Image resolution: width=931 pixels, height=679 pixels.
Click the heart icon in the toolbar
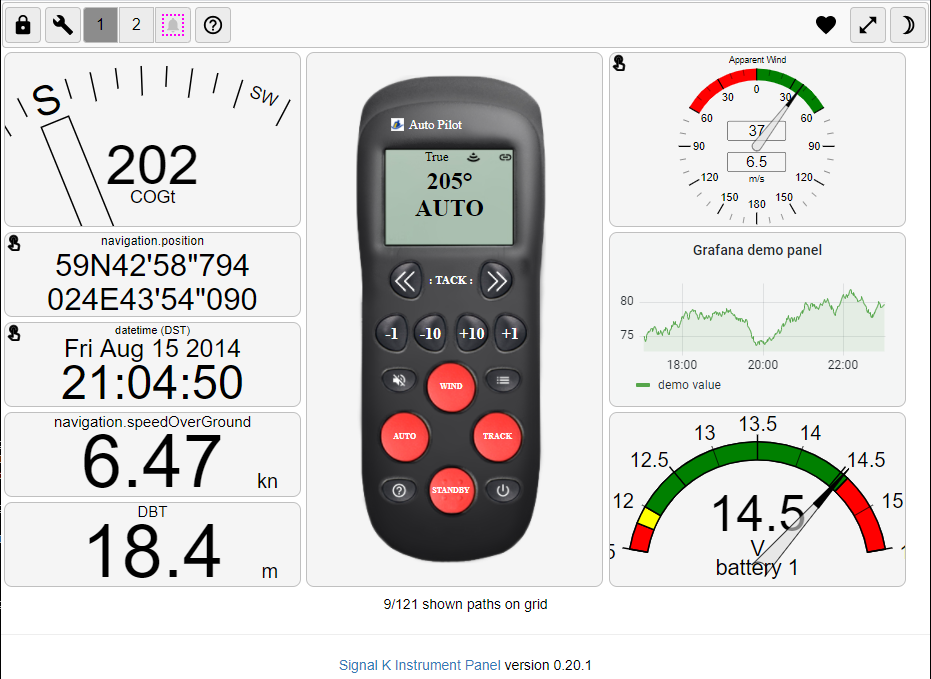(x=825, y=25)
